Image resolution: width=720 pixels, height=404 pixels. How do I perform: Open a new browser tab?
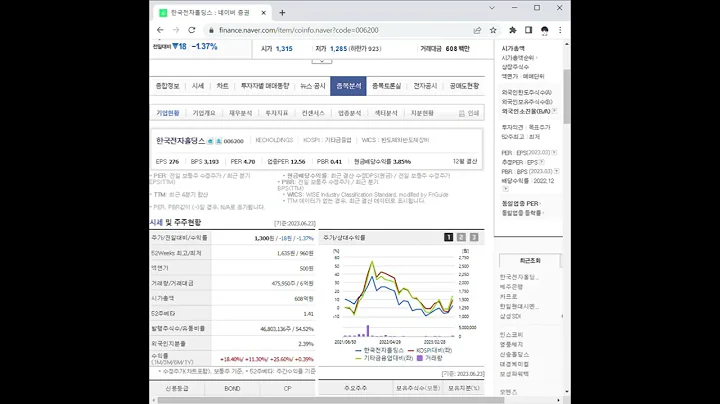tap(282, 13)
